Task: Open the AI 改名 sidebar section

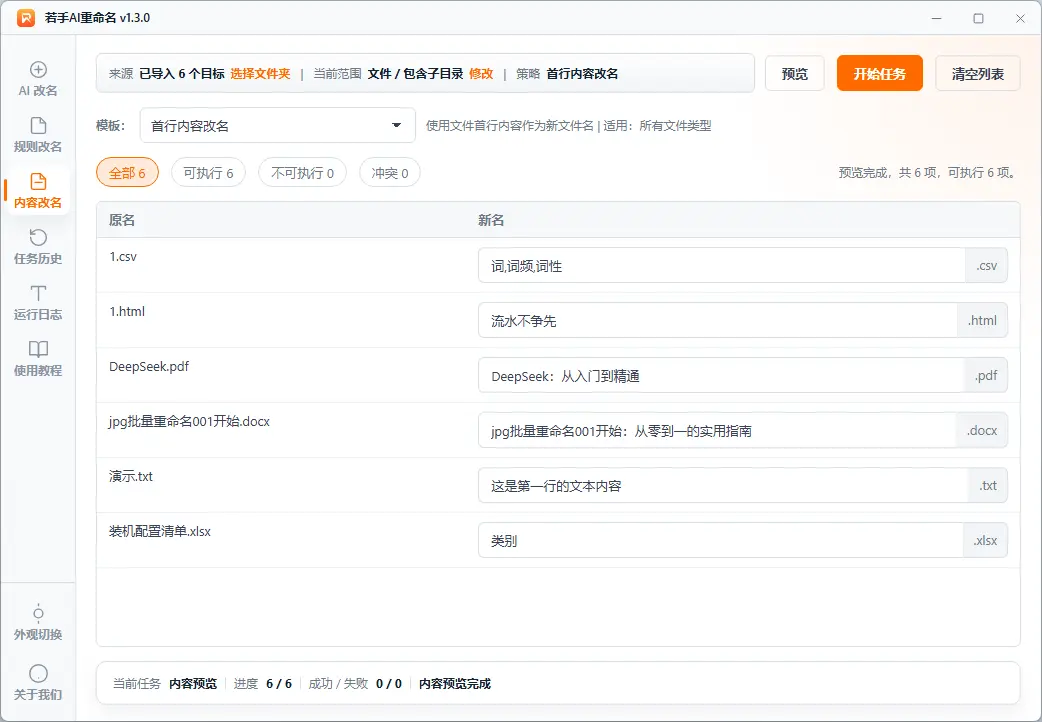Action: [x=38, y=80]
